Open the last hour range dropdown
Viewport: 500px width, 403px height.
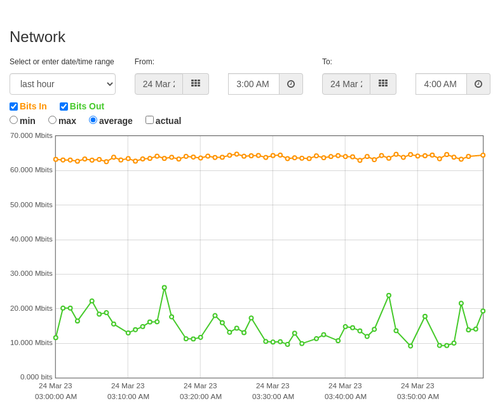(63, 84)
